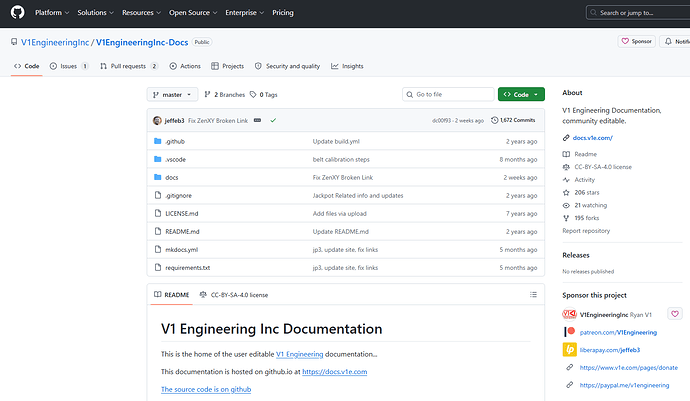Screen dimensions: 690x401
Task: Switch to the Pull requests tab
Action: 128,66
